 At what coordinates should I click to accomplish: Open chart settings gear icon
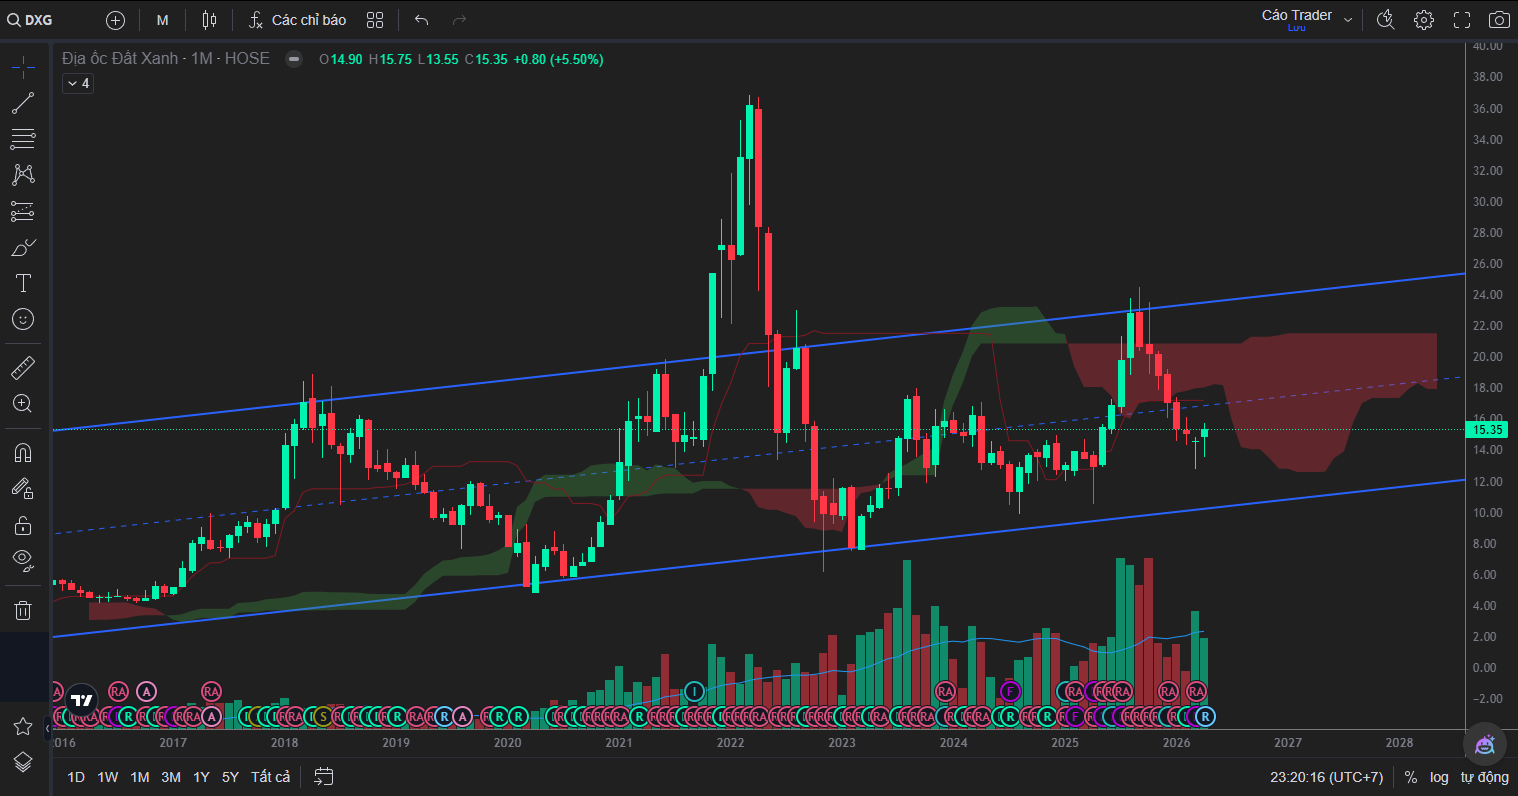[x=1424, y=20]
